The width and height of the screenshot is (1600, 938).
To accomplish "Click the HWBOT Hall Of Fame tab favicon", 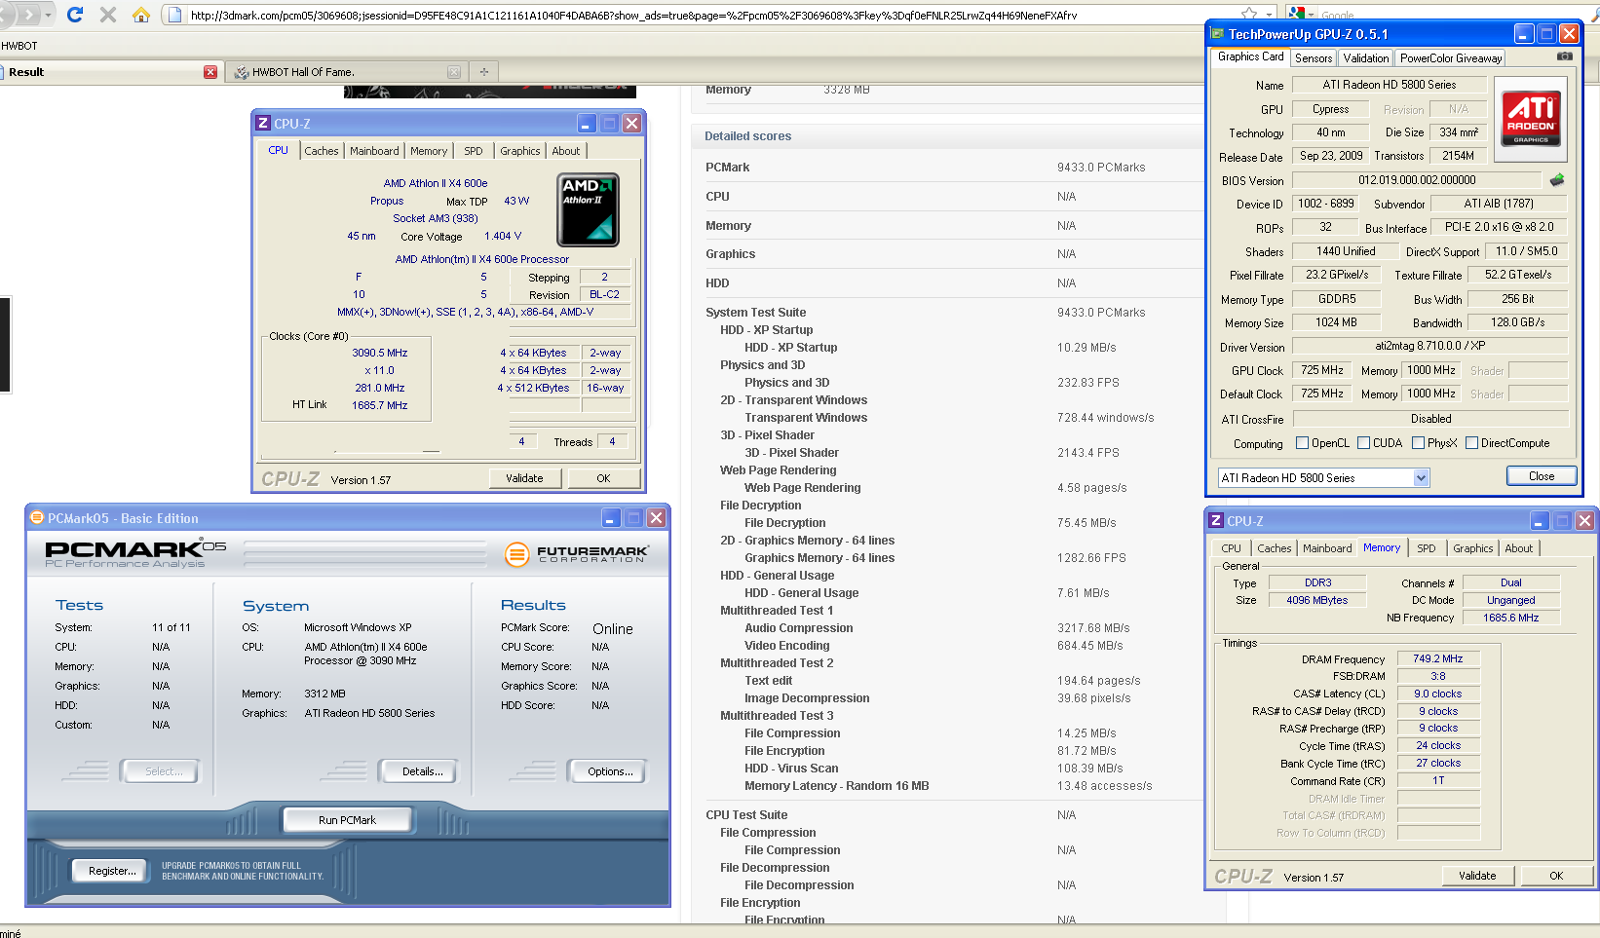I will (241, 72).
